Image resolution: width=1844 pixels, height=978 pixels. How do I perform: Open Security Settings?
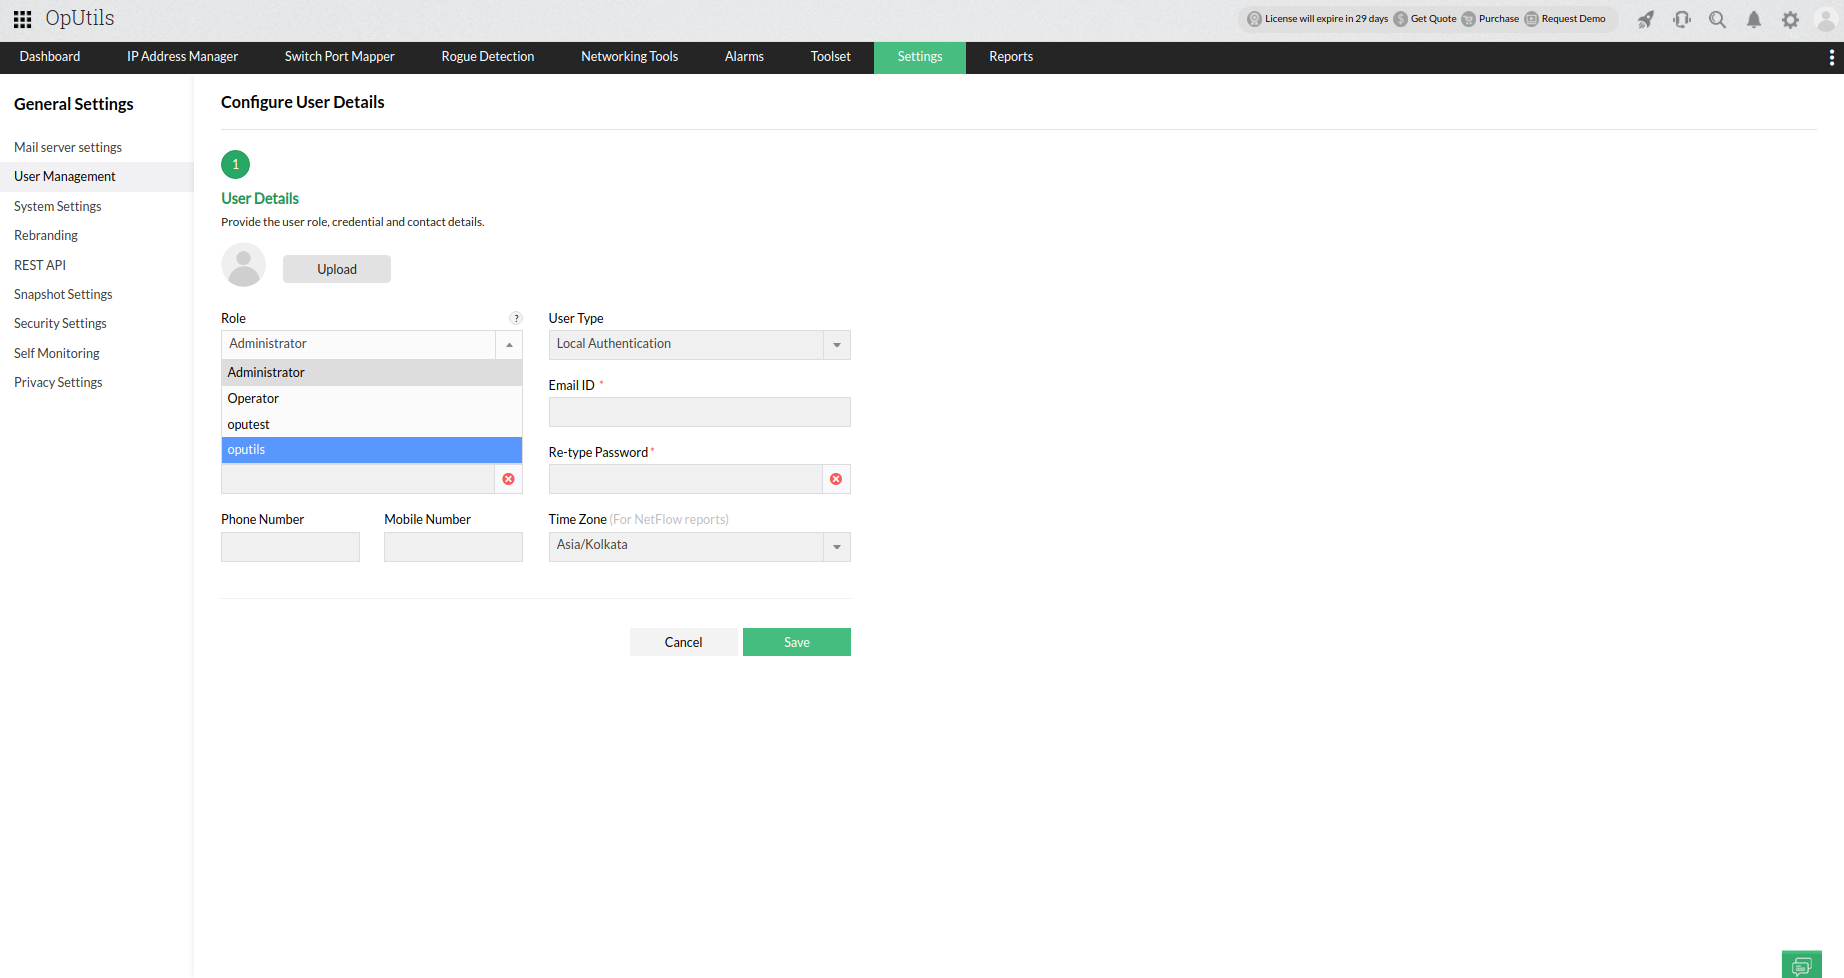tap(60, 324)
